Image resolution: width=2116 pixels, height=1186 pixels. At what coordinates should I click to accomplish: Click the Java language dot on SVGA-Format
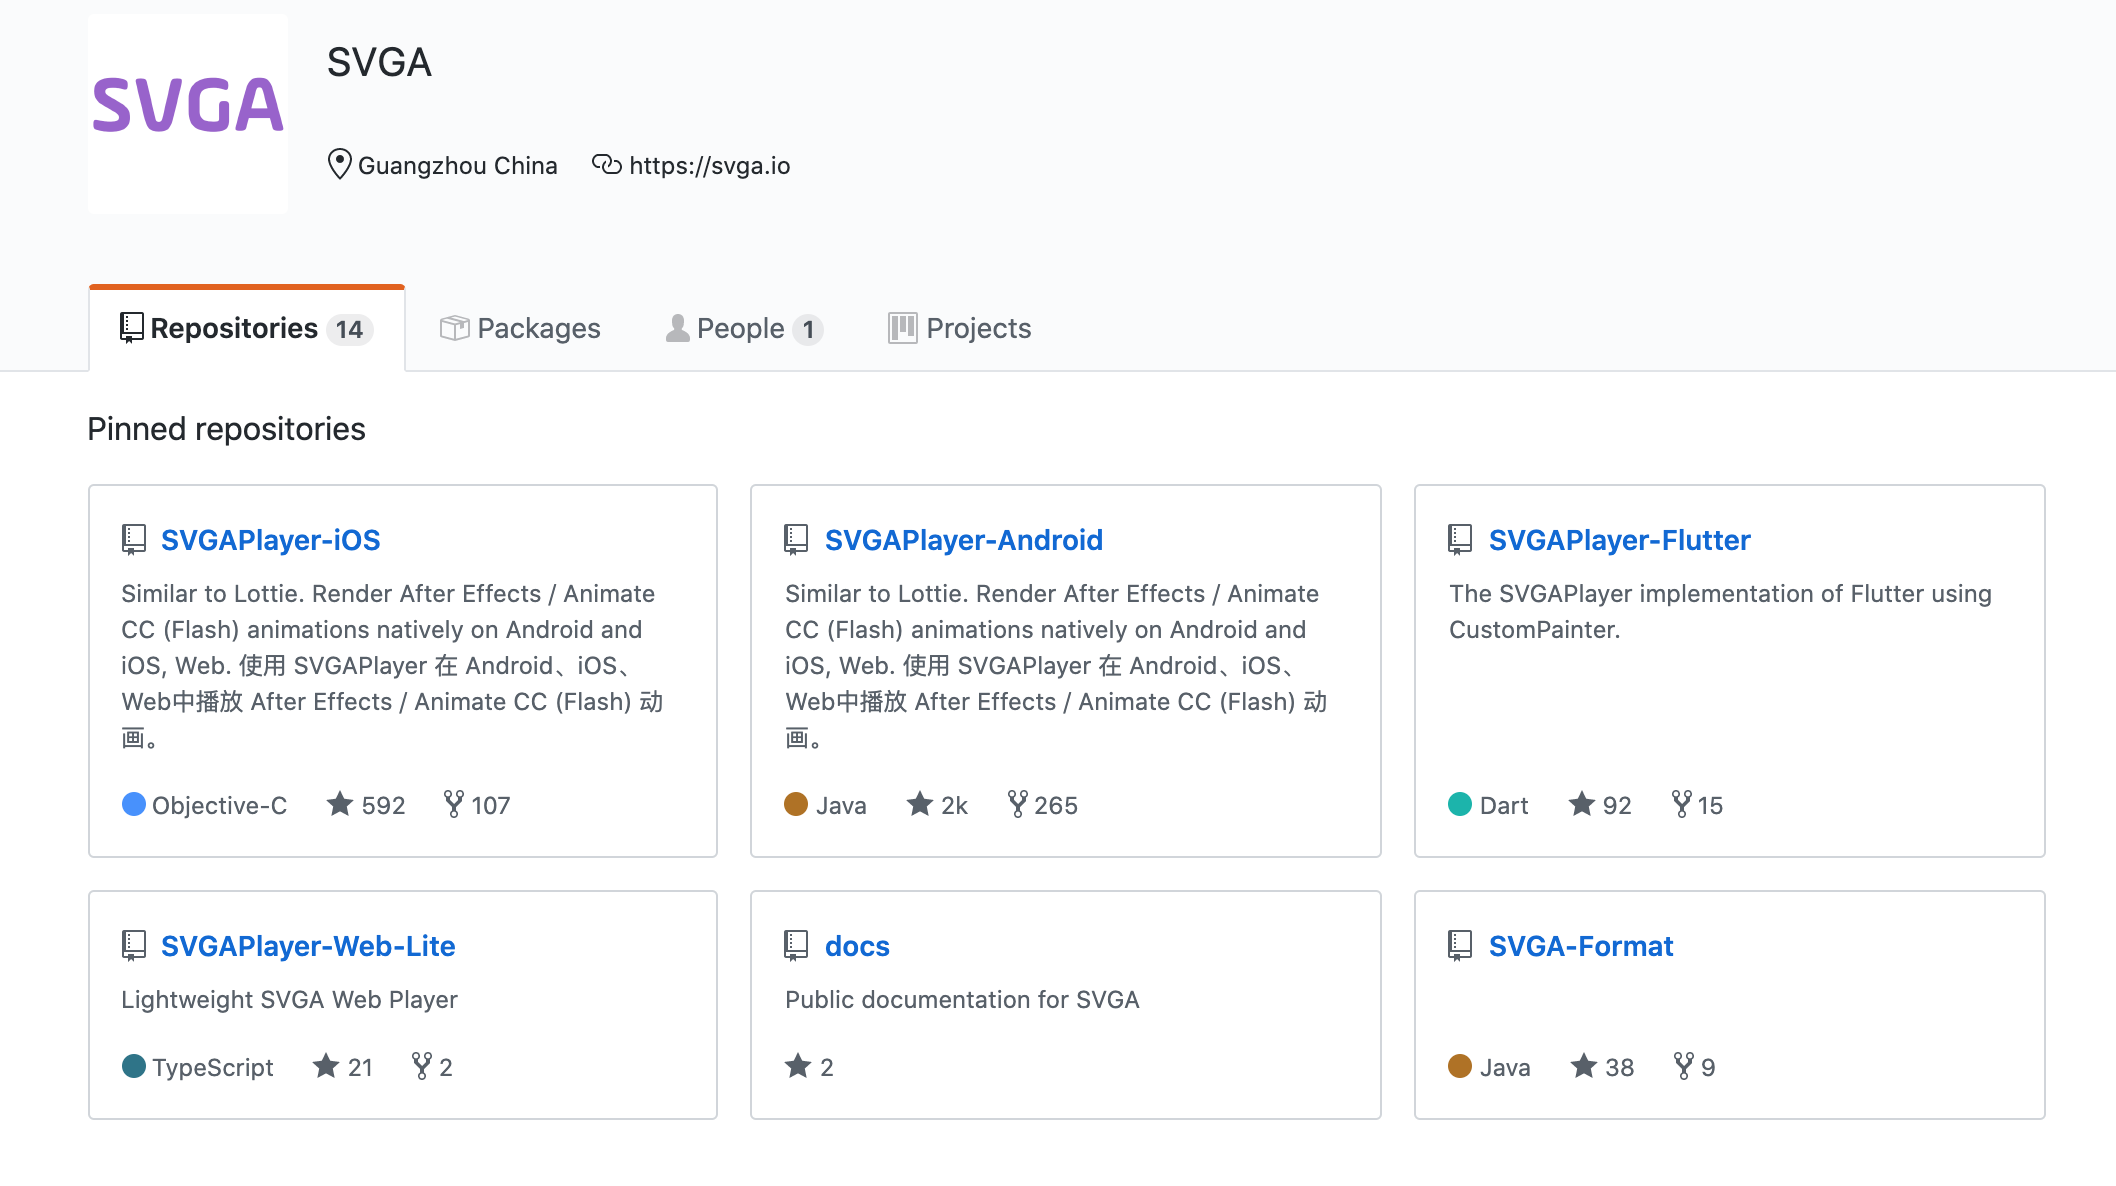[1460, 1066]
